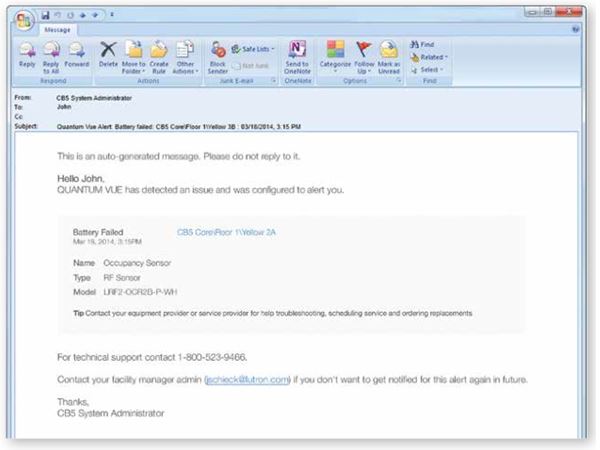
Task: Click the Tip troubleshooting line
Action: tap(272, 313)
